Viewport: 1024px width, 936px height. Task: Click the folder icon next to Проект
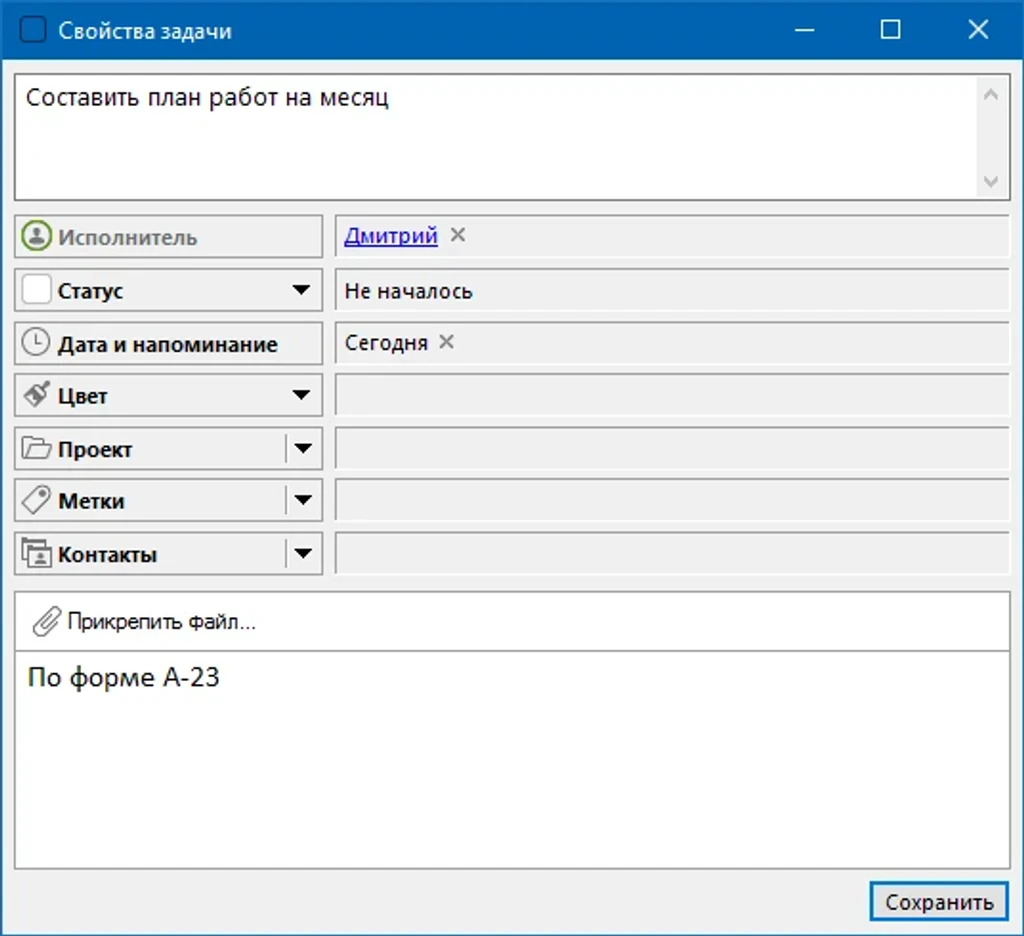pos(36,448)
